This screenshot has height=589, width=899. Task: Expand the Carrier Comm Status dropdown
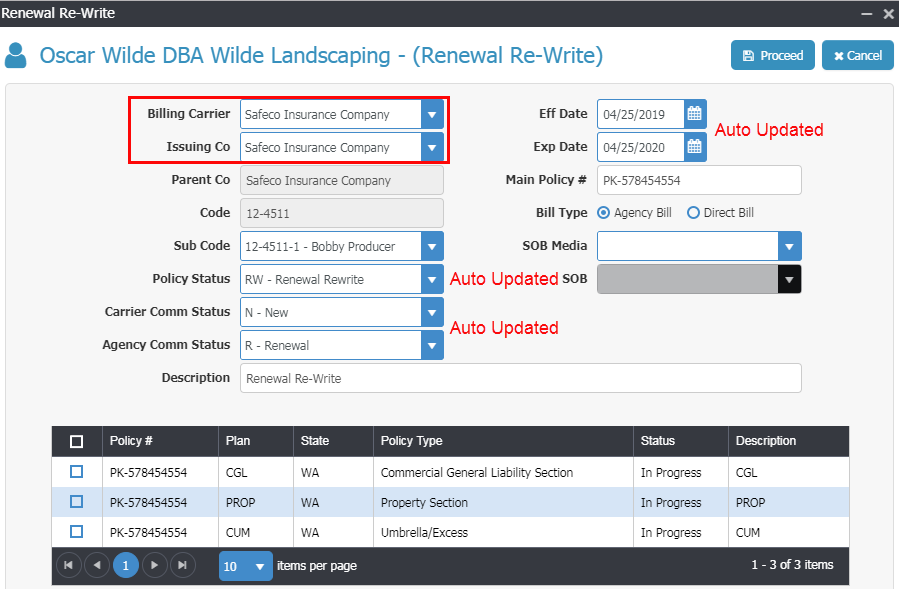point(432,313)
